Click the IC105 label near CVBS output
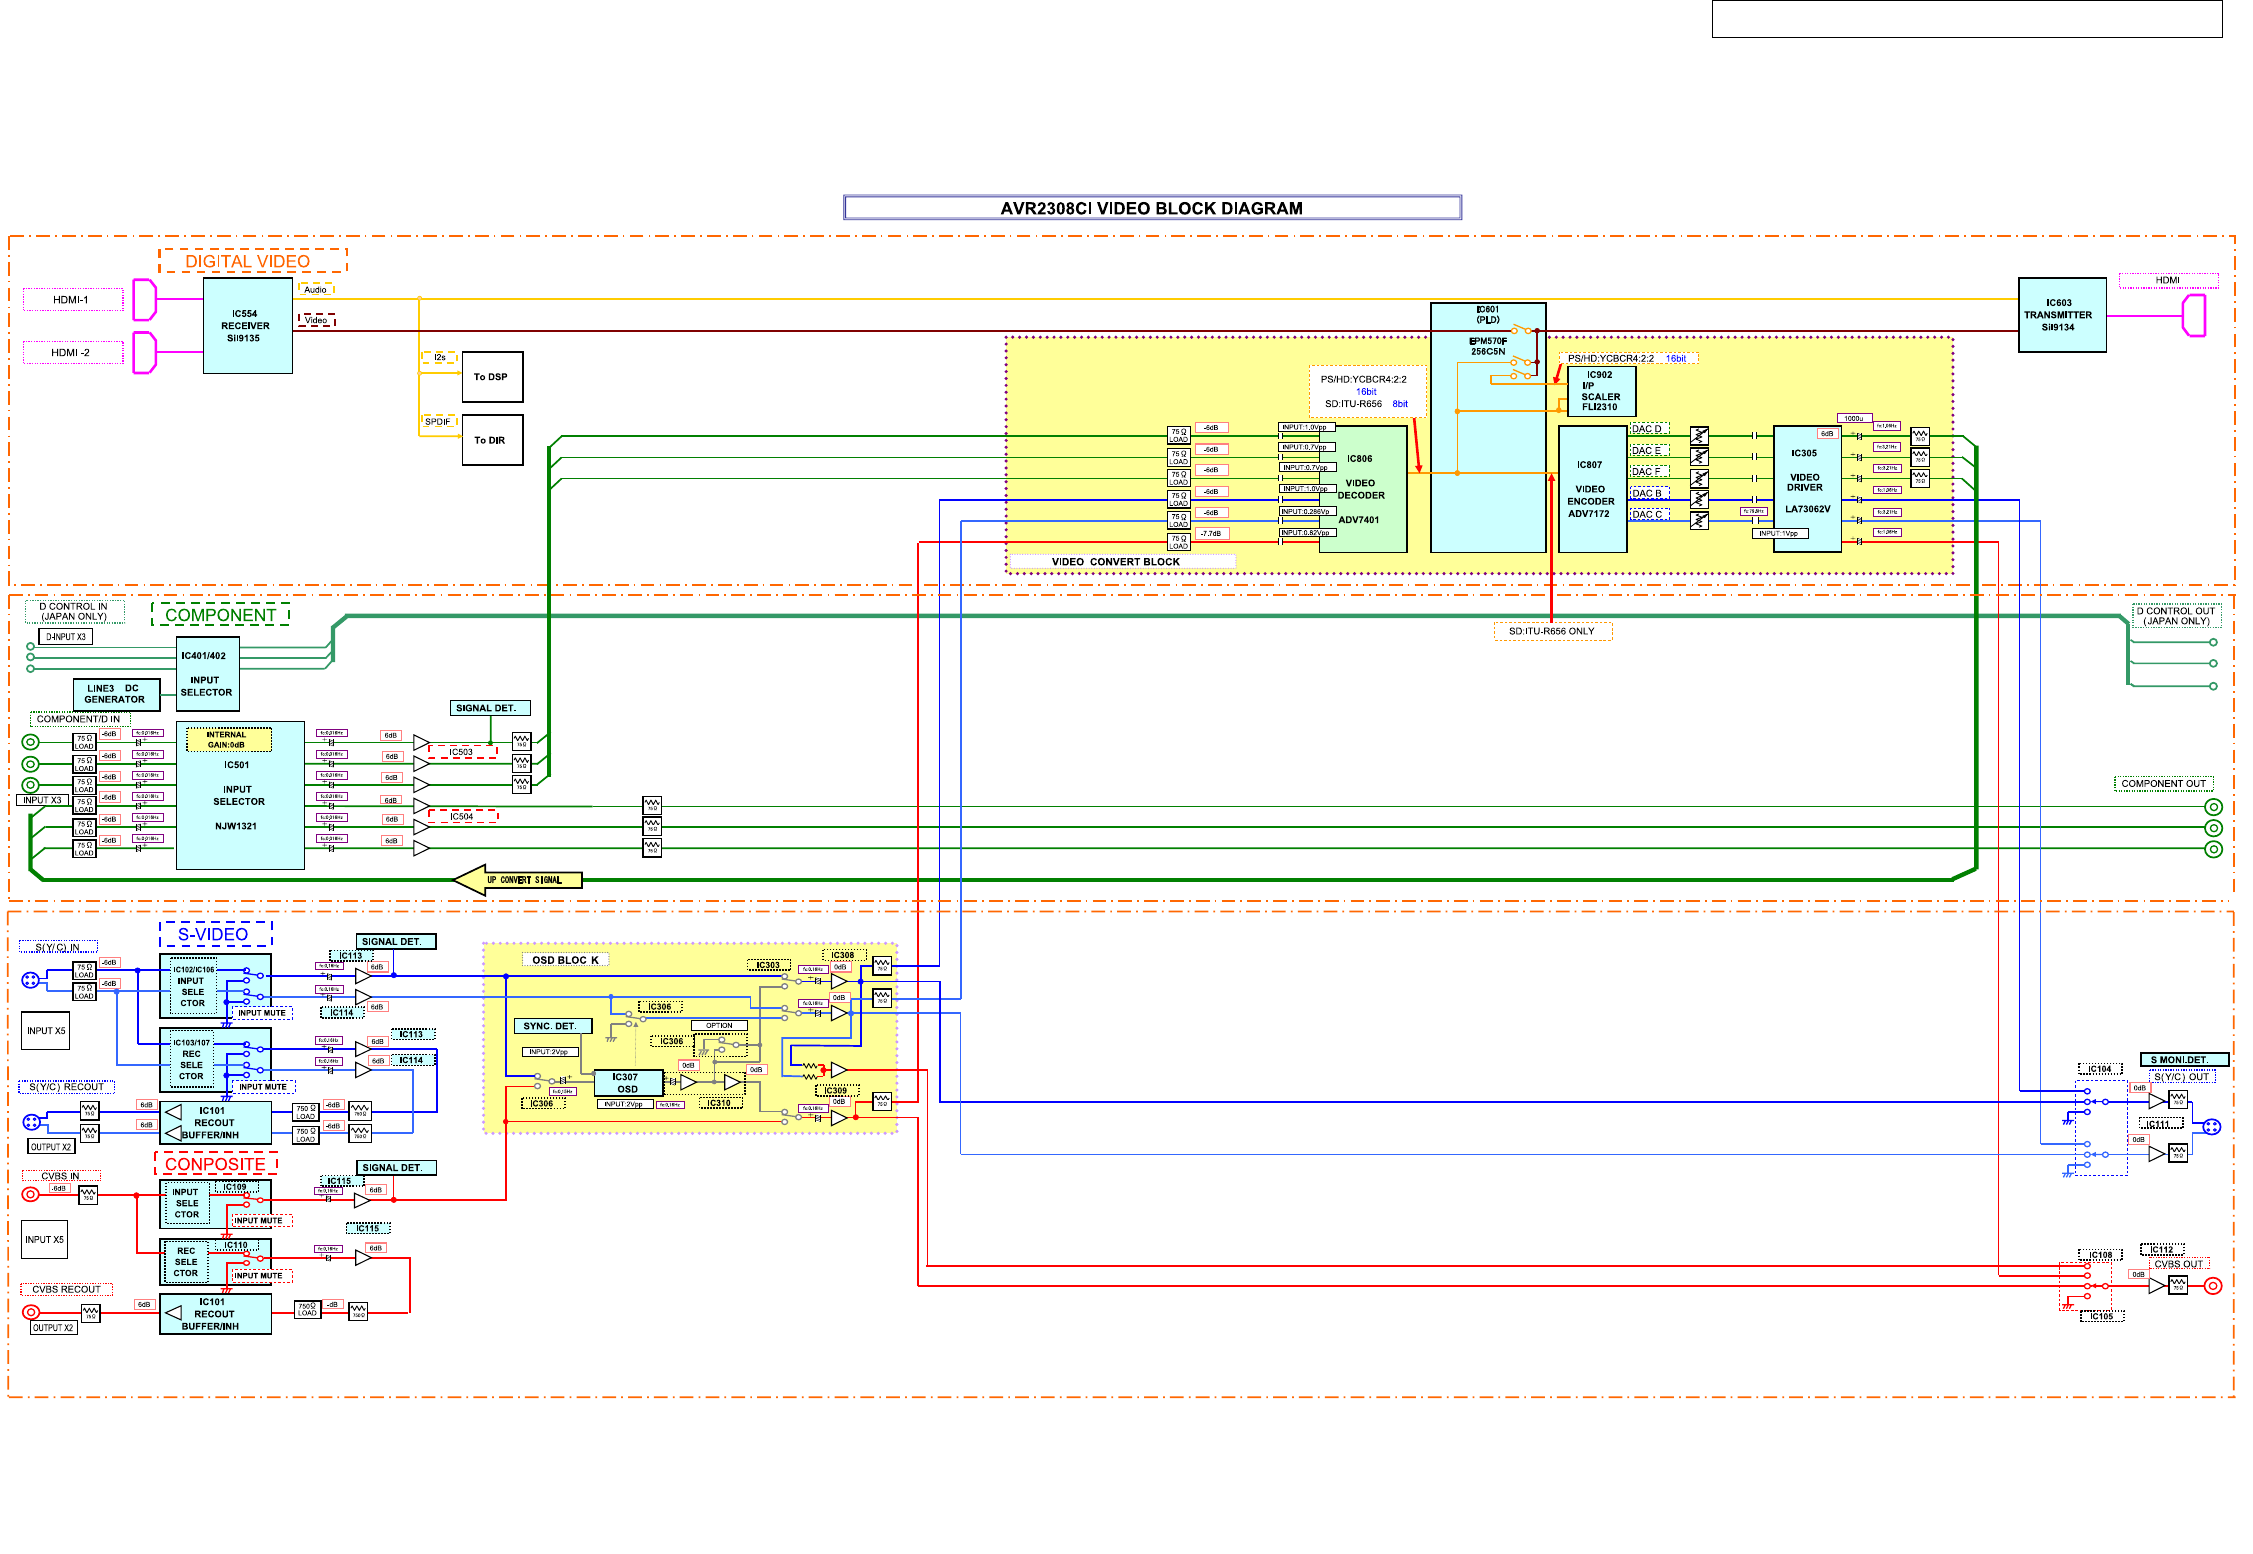Image resolution: width=2253 pixels, height=1554 pixels. click(x=2102, y=1316)
